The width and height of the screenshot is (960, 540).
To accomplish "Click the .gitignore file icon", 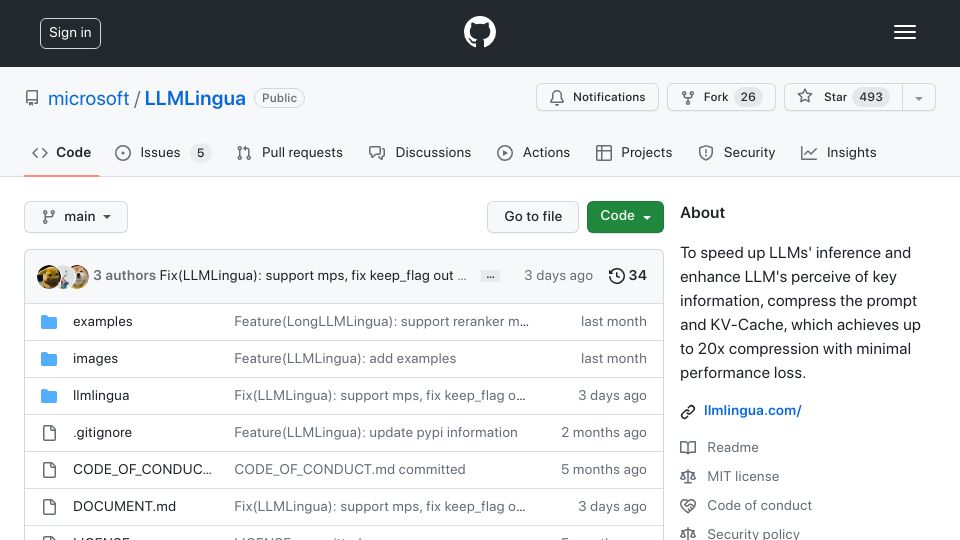I will tap(50, 433).
